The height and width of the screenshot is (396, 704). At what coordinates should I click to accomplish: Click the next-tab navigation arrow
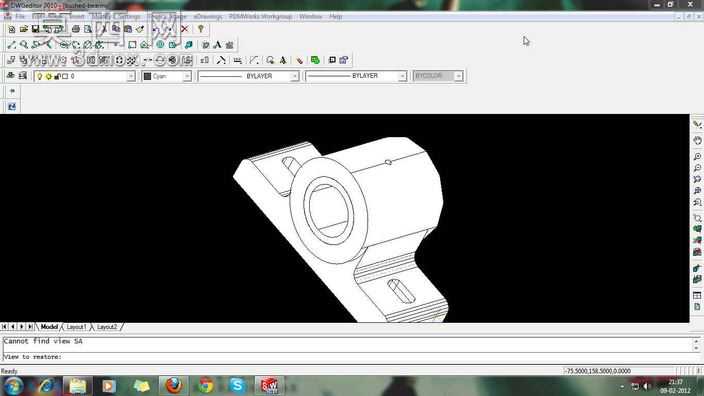[x=21, y=327]
